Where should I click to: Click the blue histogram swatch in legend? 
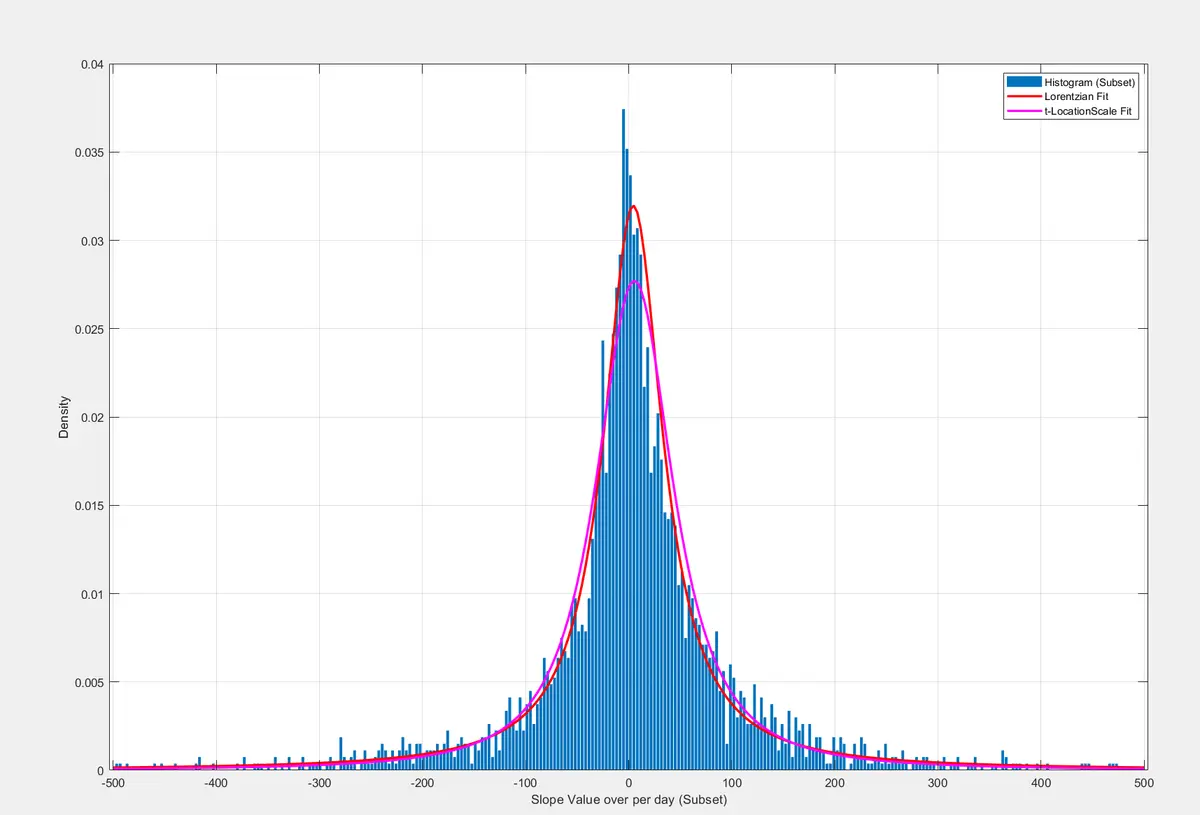point(1022,81)
